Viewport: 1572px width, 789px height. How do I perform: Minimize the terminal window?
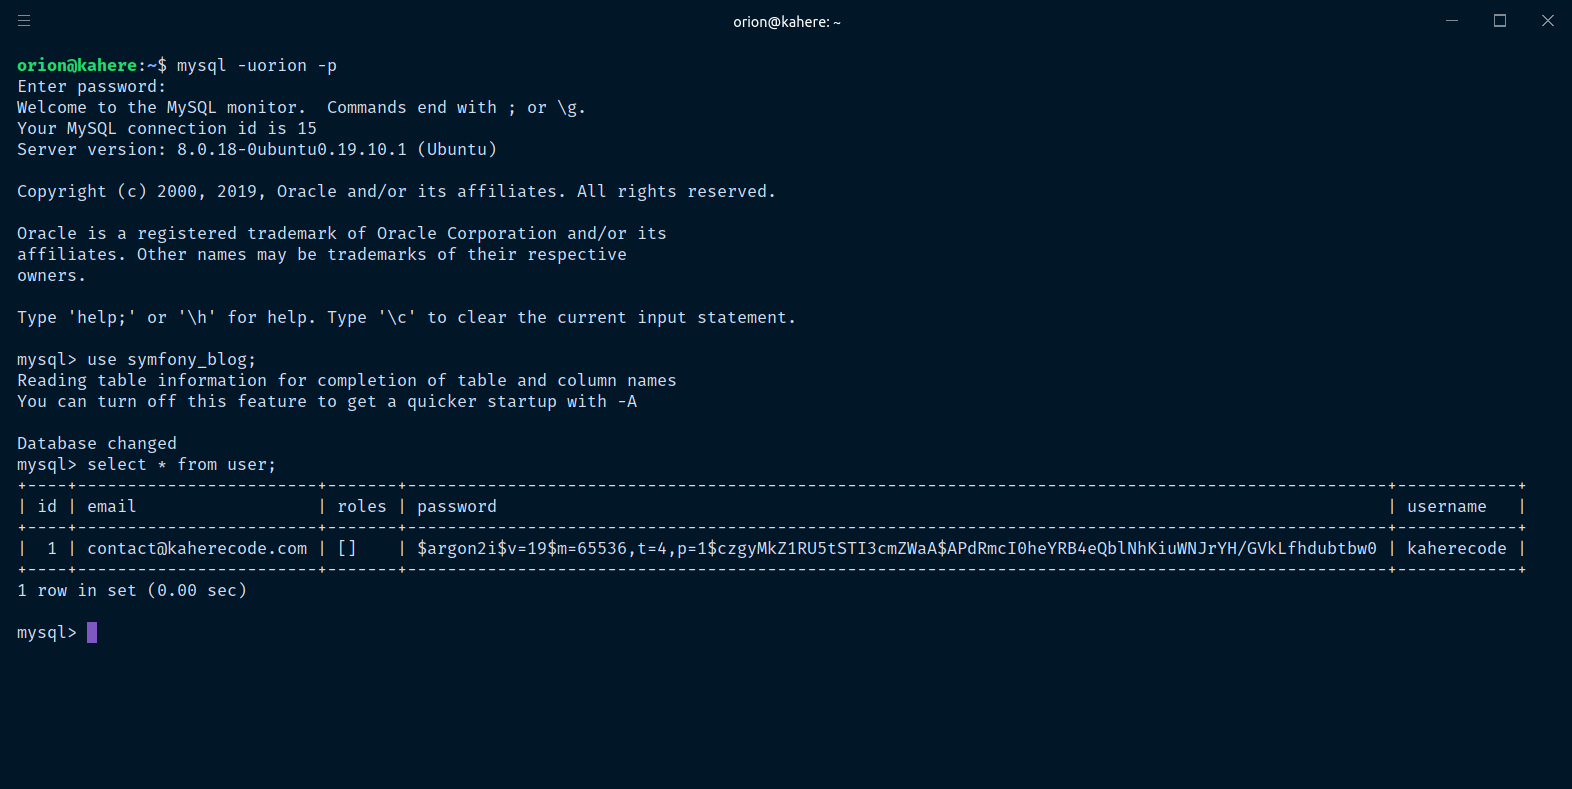click(1452, 21)
